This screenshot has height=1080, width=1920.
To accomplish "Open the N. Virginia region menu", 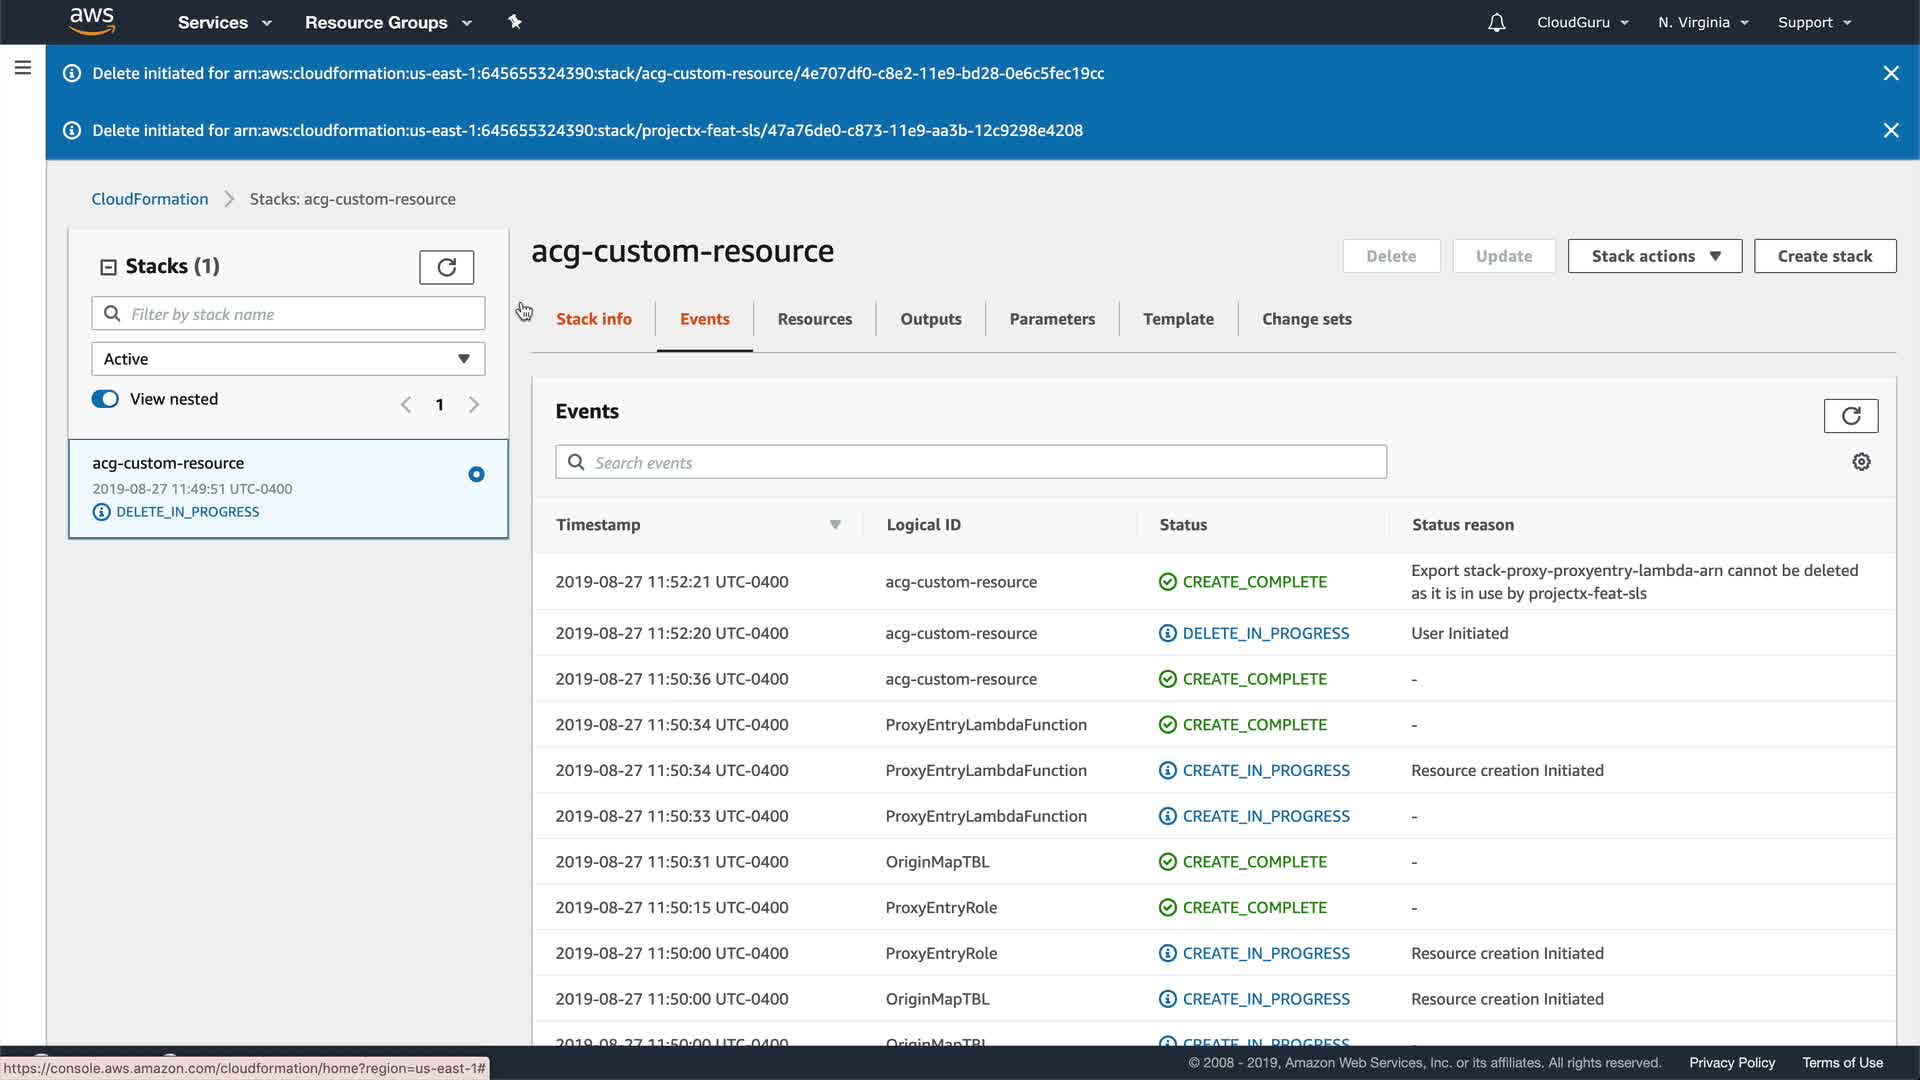I will pyautogui.click(x=1702, y=22).
